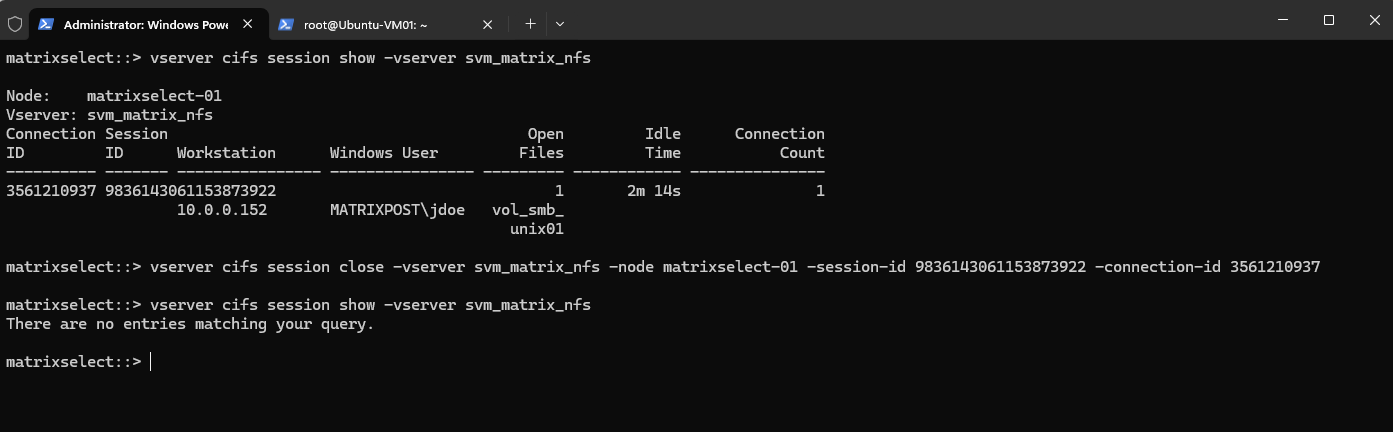Click connection ID 3561210937 in the table row
1393x432 pixels.
point(51,190)
